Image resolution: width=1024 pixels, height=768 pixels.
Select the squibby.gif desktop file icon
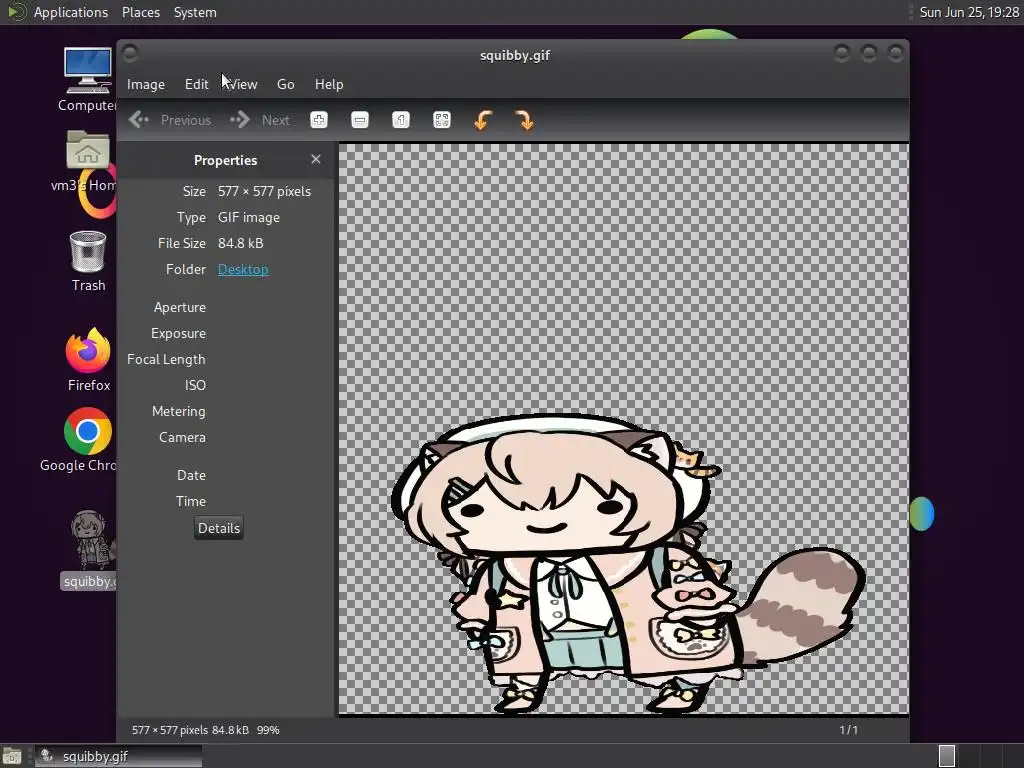tap(89, 549)
